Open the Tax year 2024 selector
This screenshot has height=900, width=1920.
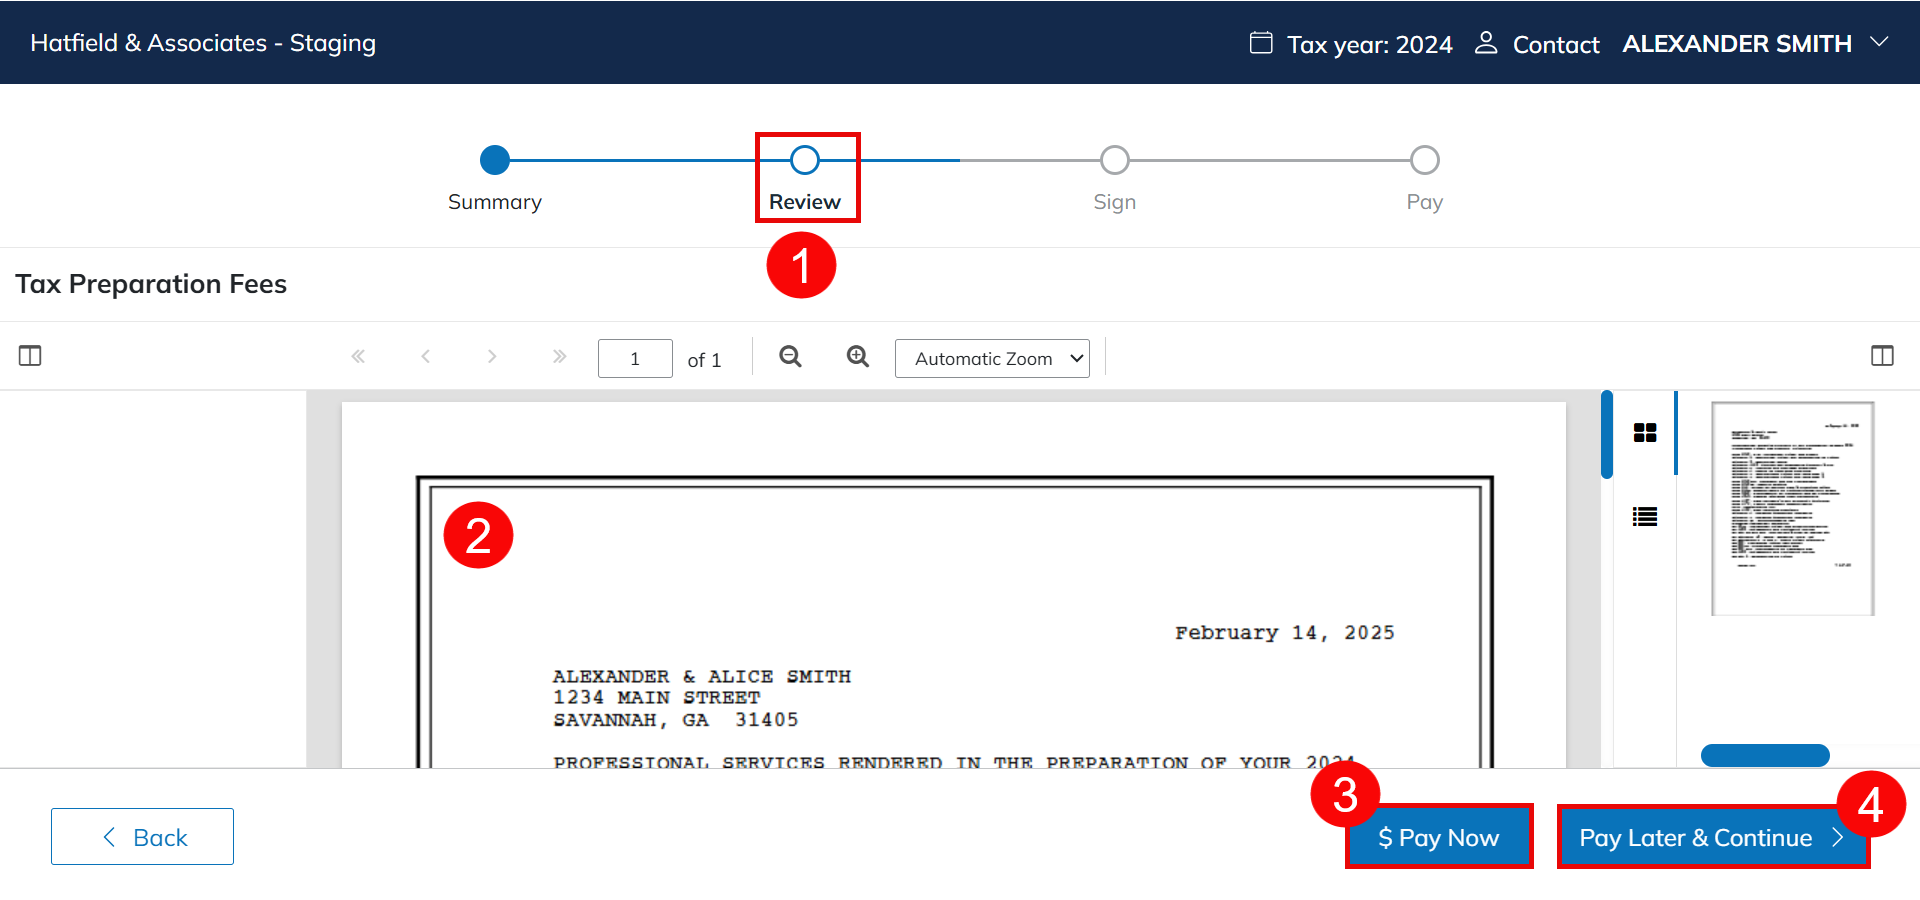(1351, 44)
